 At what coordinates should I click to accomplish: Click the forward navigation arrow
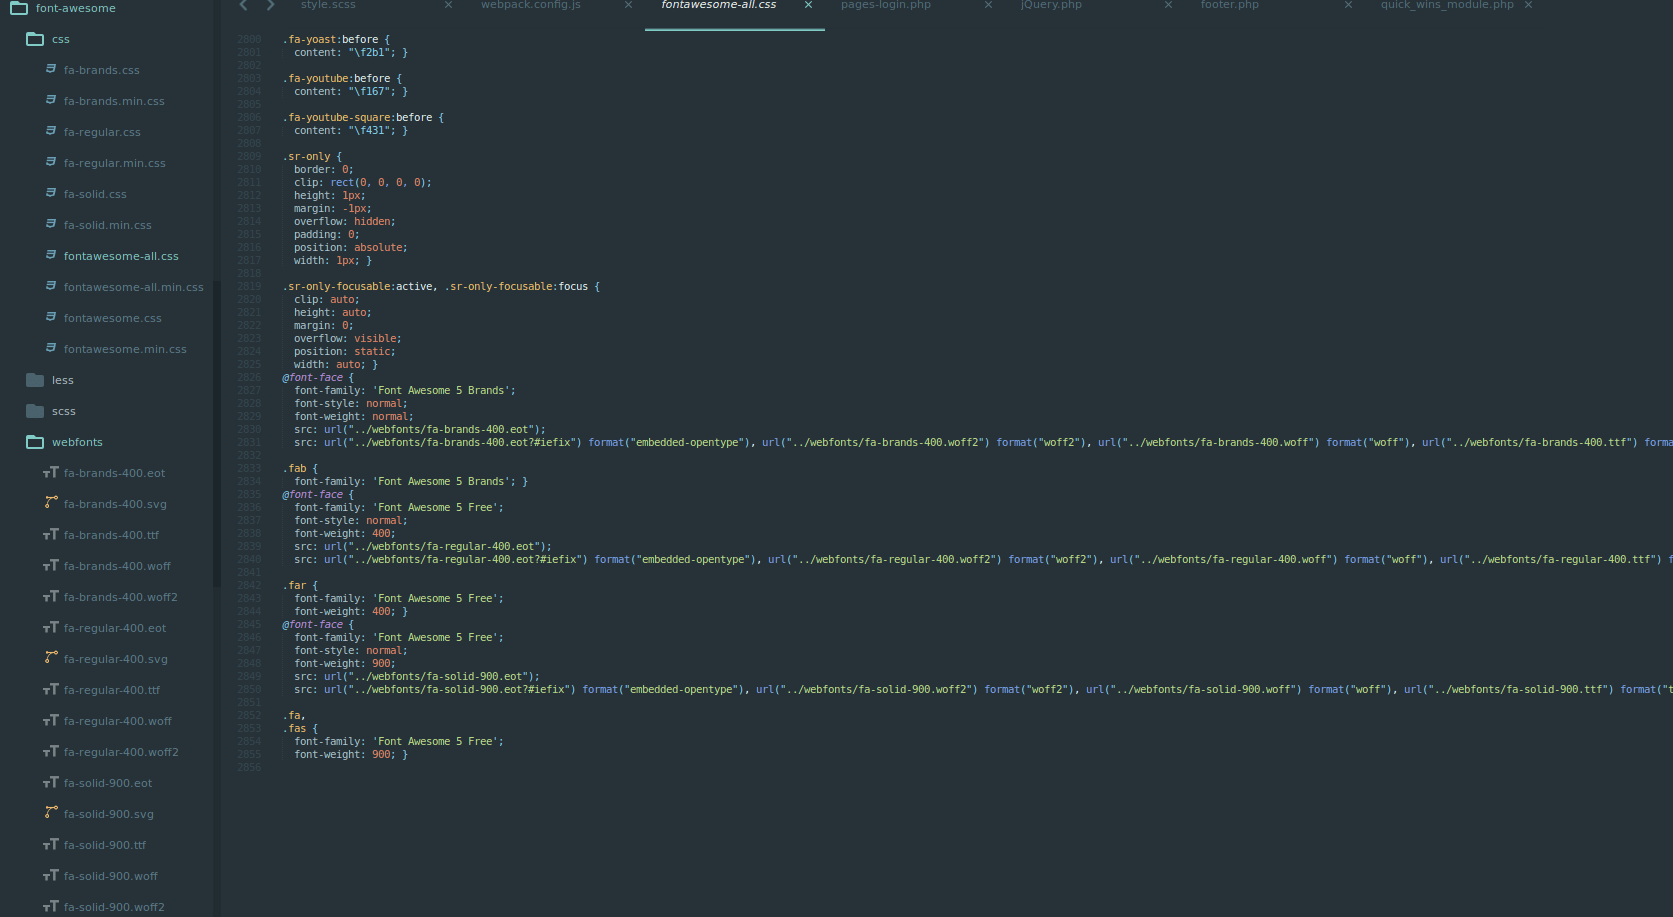click(x=269, y=5)
